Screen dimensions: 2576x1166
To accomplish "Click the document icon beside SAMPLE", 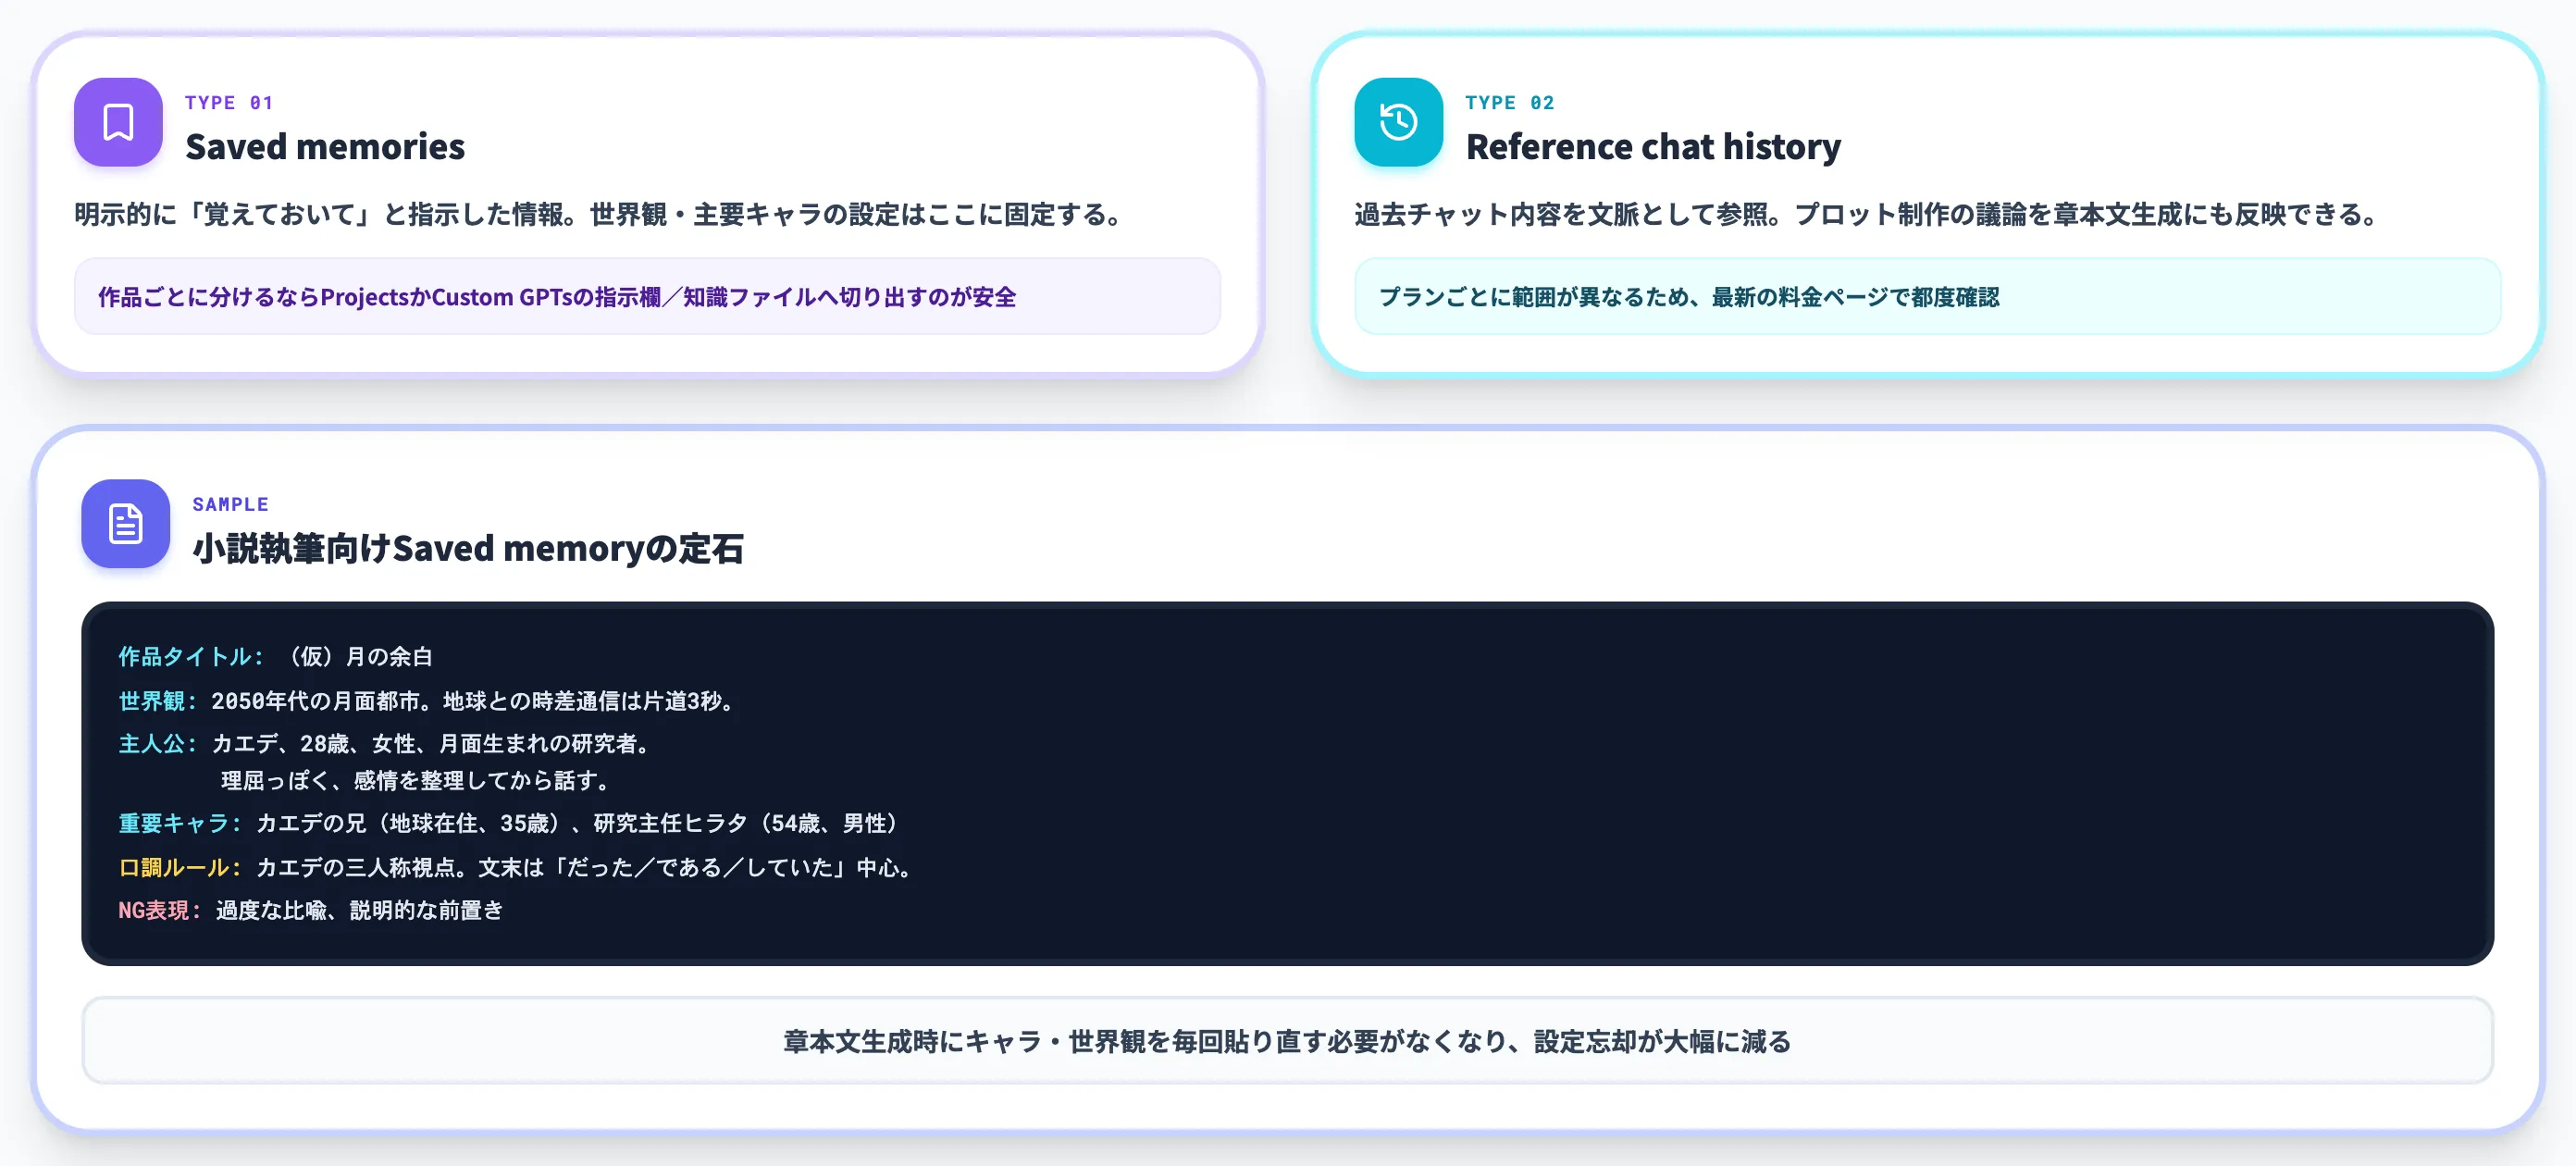I will click(x=126, y=523).
